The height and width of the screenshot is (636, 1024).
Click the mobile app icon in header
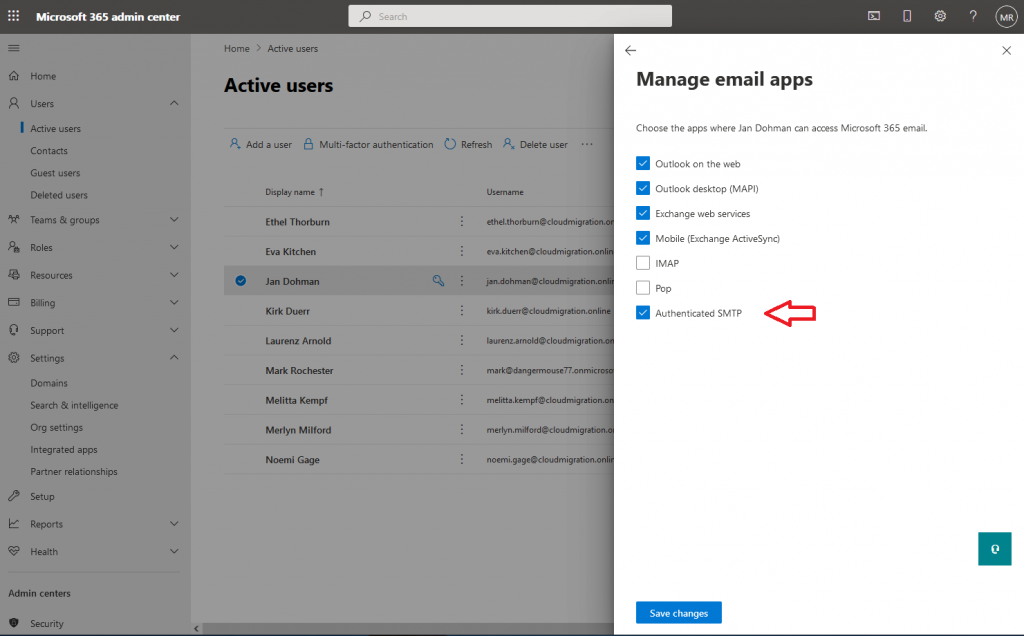(x=907, y=16)
